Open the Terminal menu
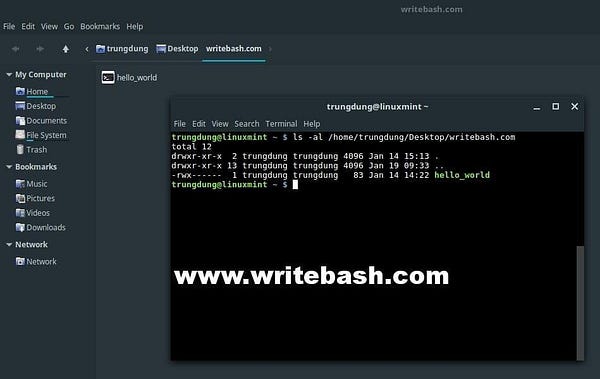The height and width of the screenshot is (379, 600). pyautogui.click(x=281, y=124)
